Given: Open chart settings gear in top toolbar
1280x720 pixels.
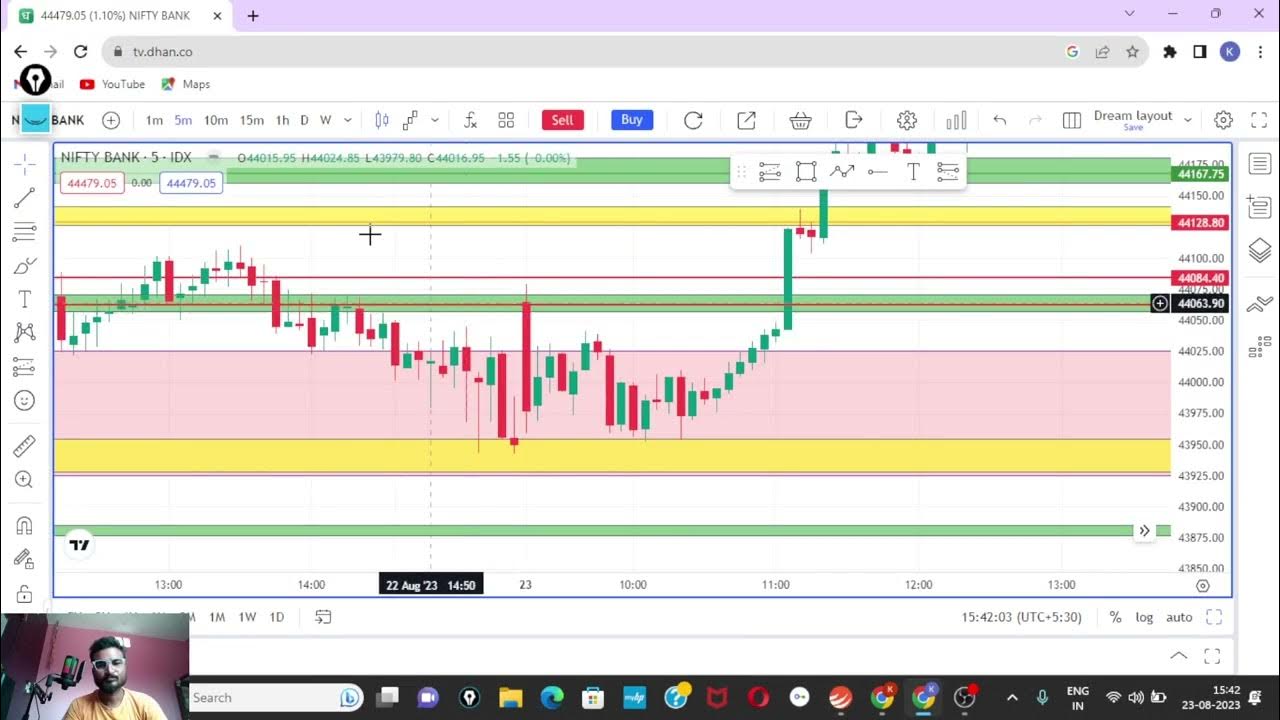Looking at the screenshot, I should click(x=907, y=120).
